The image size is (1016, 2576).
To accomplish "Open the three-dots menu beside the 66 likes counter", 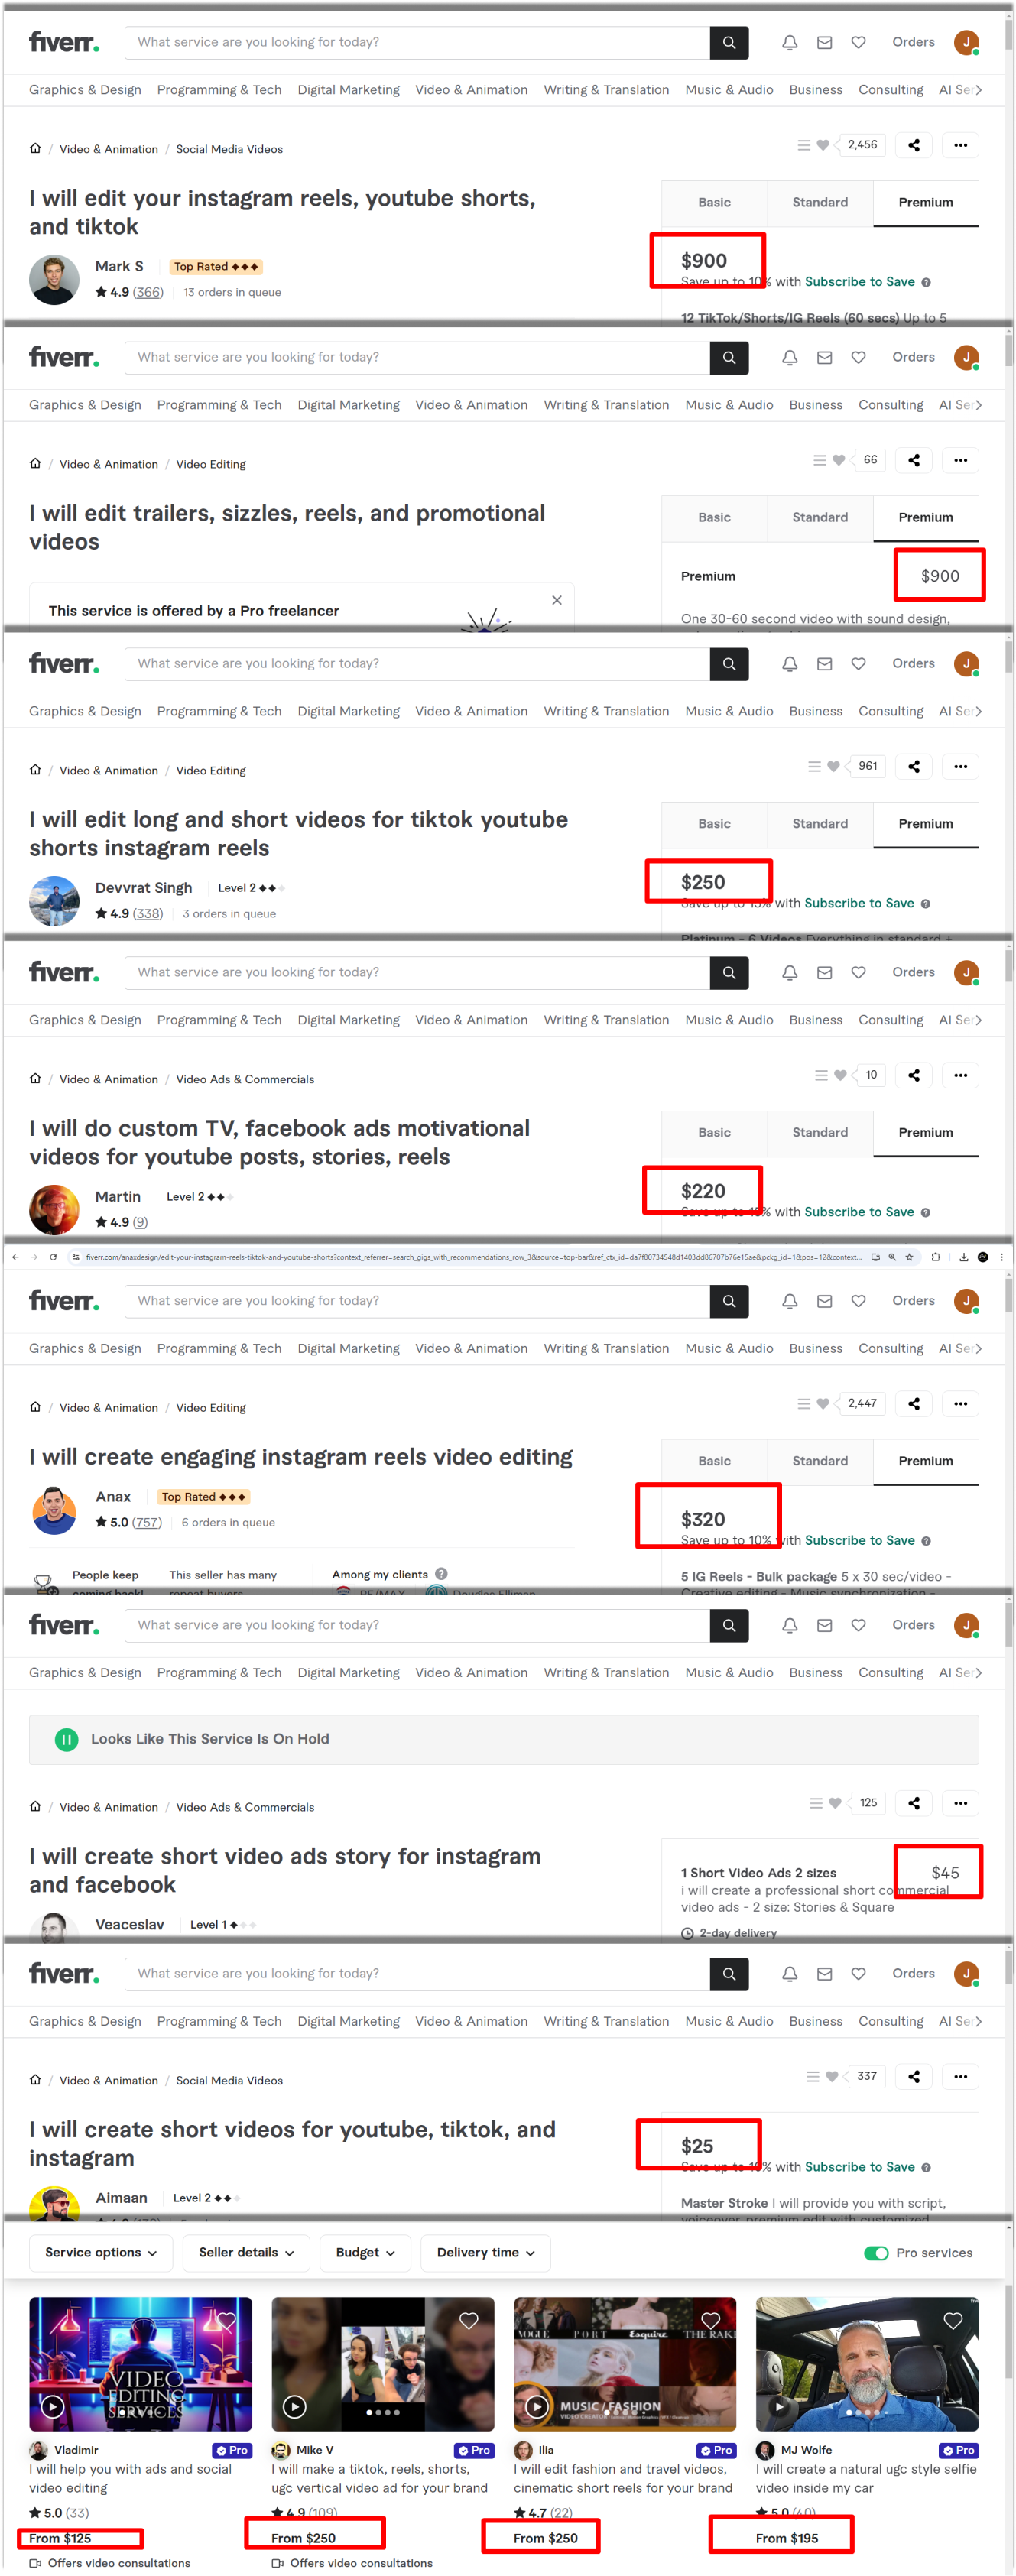I will (x=961, y=460).
